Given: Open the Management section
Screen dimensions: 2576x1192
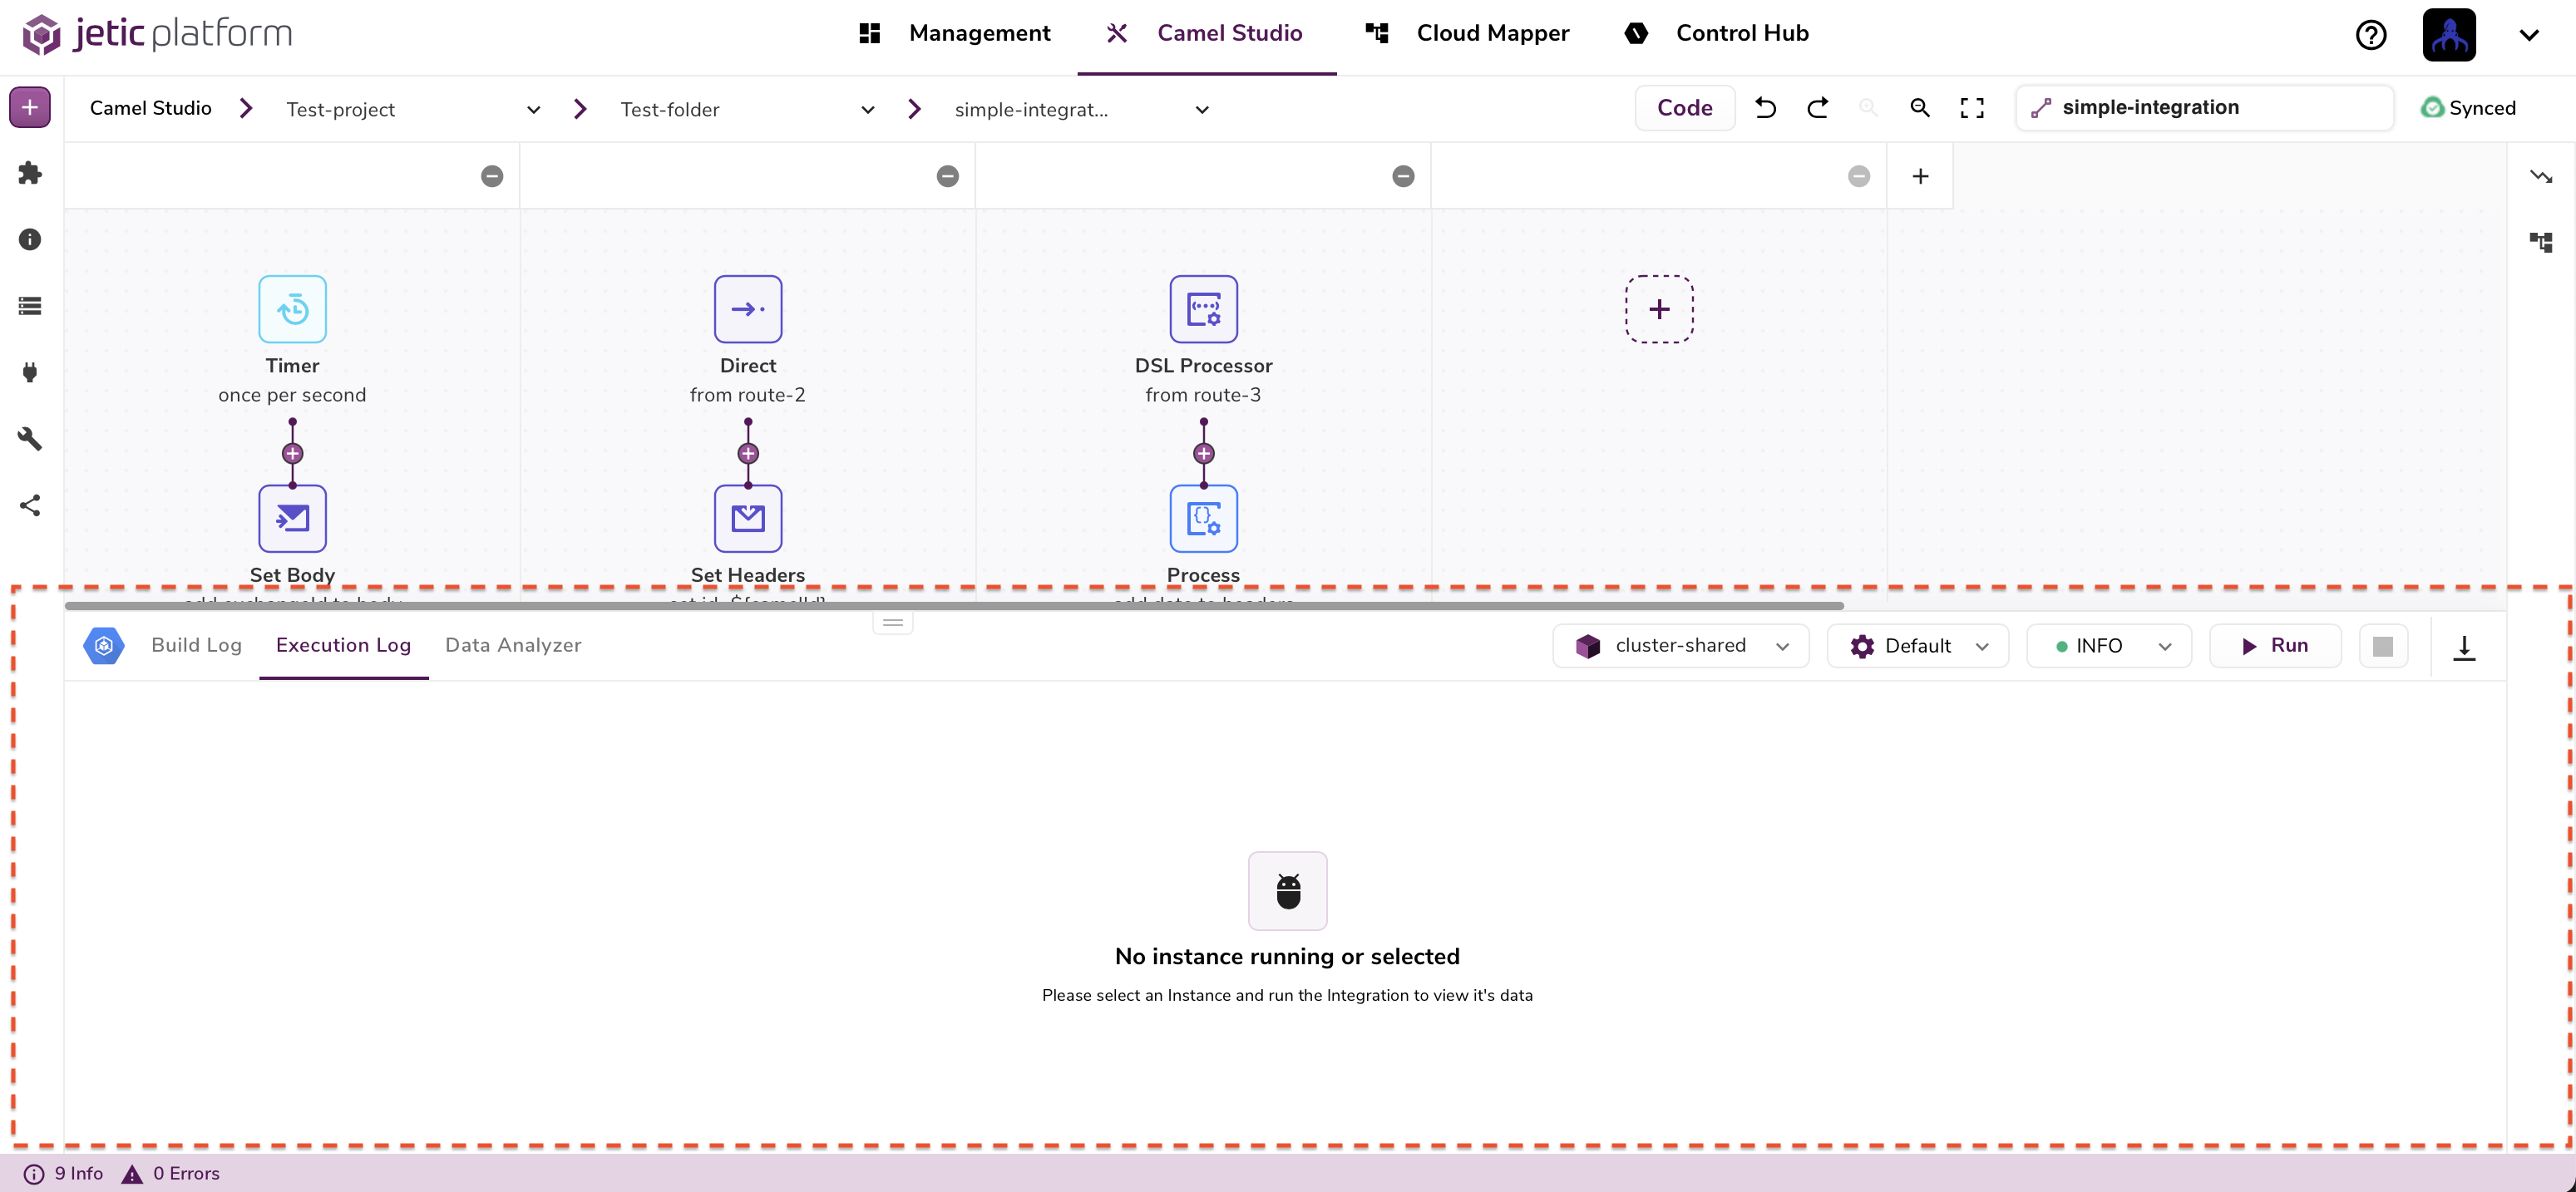Looking at the screenshot, I should pyautogui.click(x=955, y=33).
